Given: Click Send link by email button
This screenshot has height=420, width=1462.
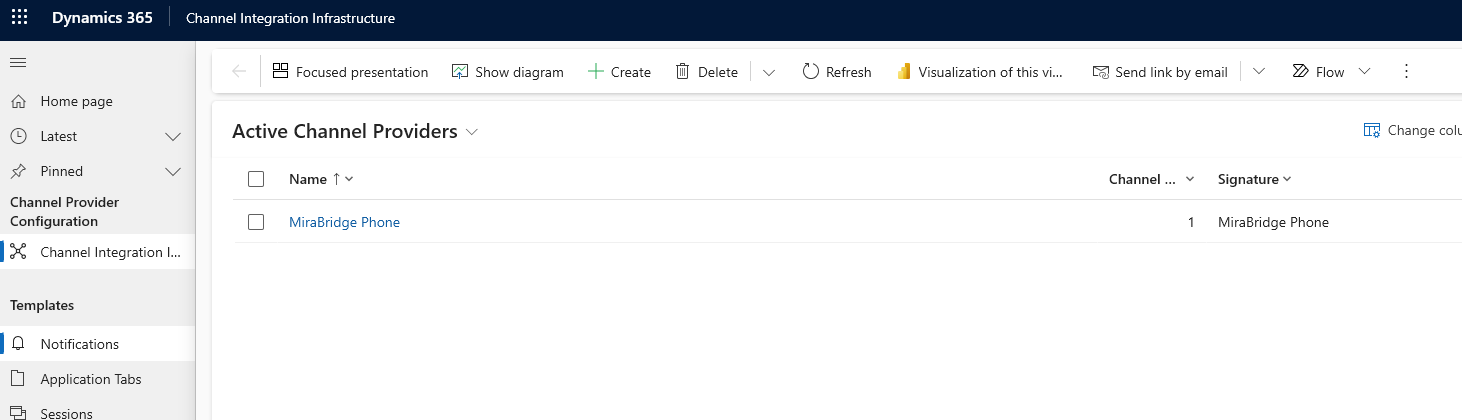Looking at the screenshot, I should [x=1160, y=71].
